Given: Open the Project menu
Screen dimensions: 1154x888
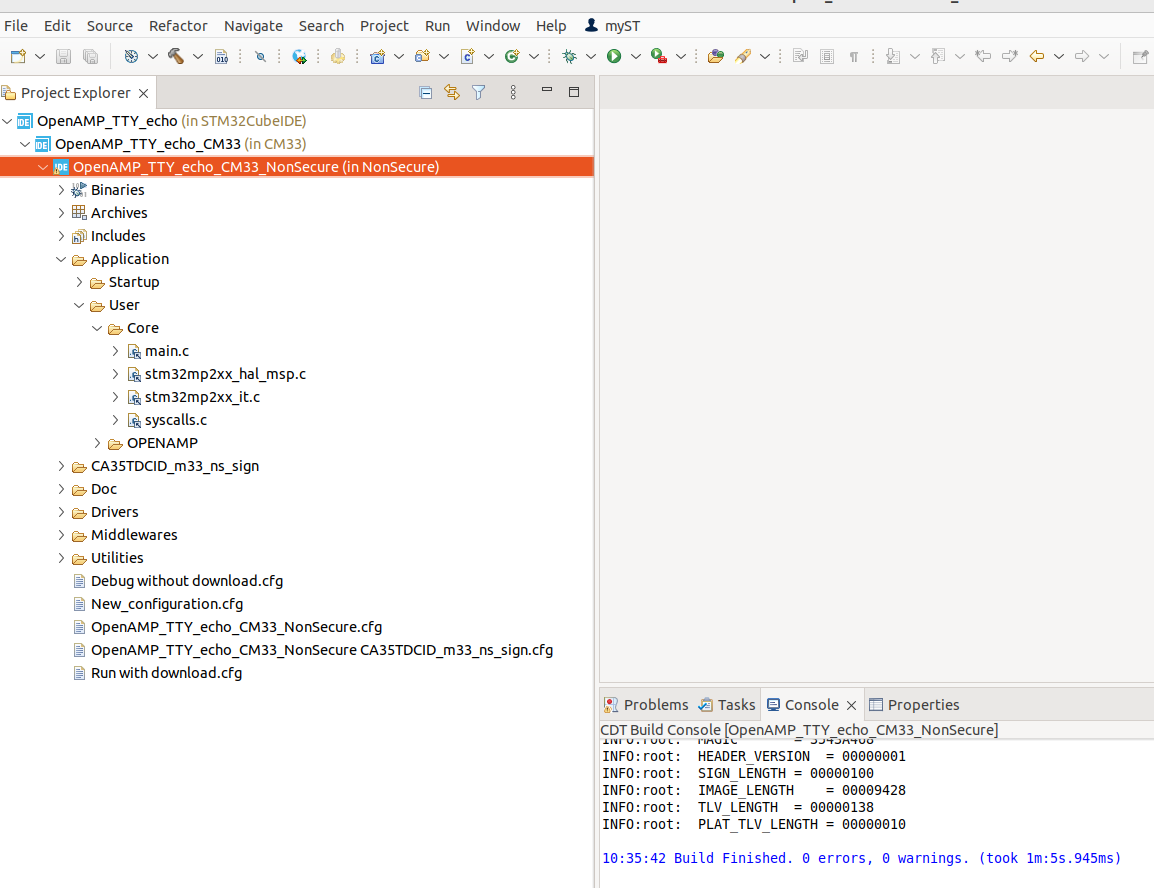Looking at the screenshot, I should coord(383,26).
